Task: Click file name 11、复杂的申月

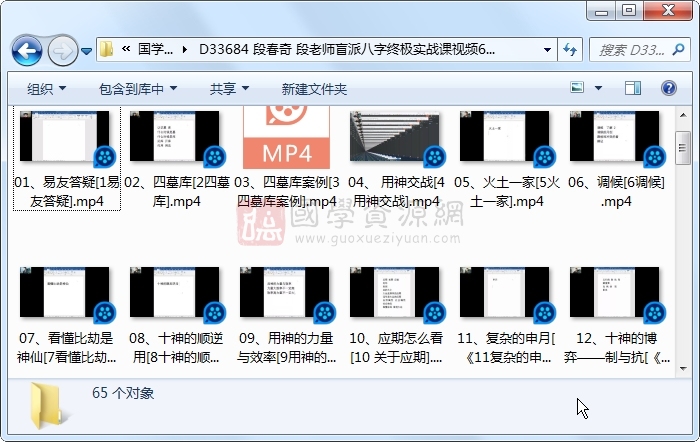Action: (506, 347)
